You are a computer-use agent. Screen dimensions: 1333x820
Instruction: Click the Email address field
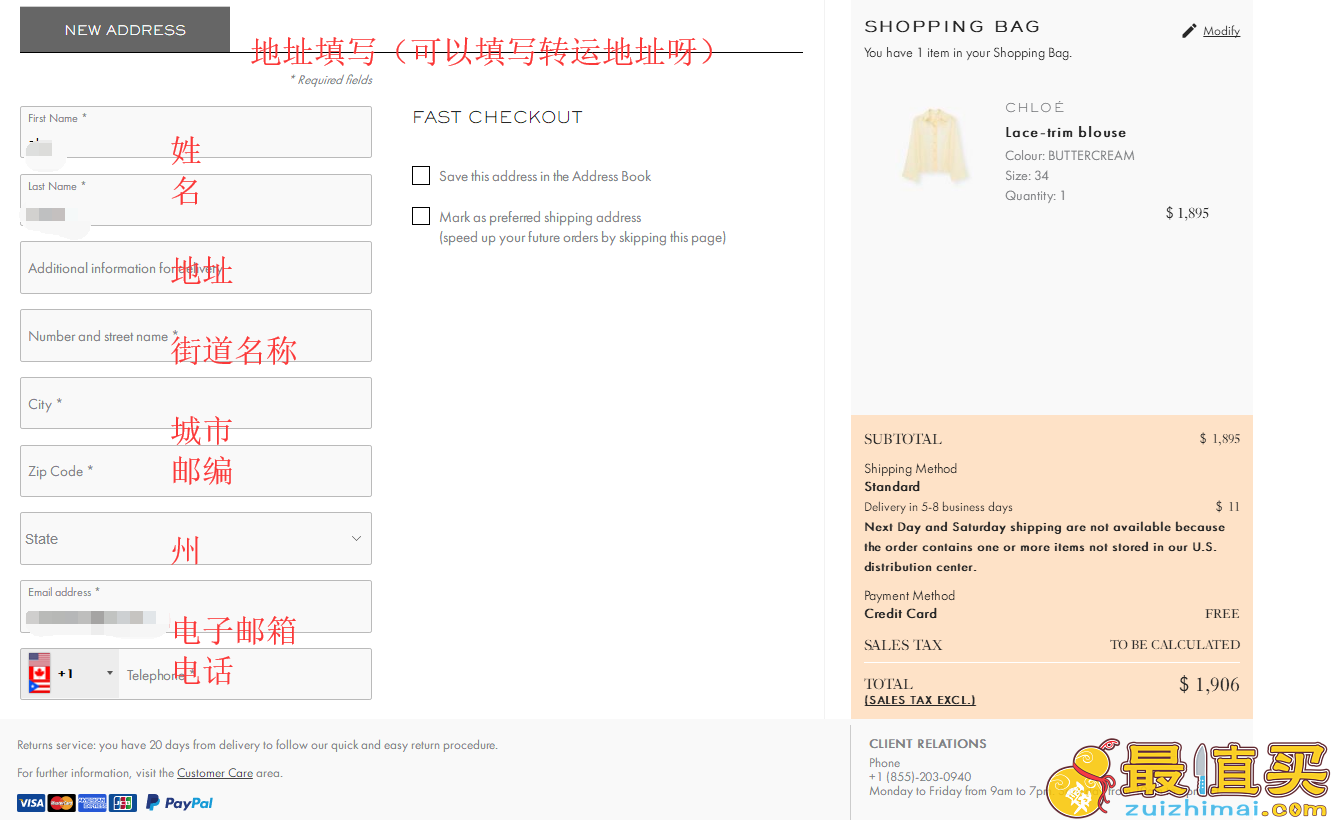click(x=196, y=606)
